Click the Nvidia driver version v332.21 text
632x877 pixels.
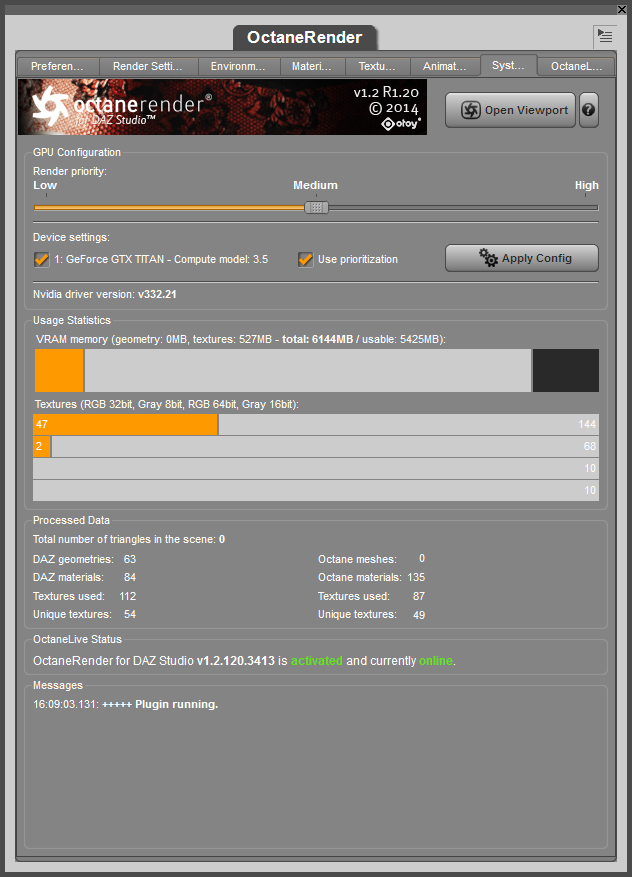(x=105, y=294)
